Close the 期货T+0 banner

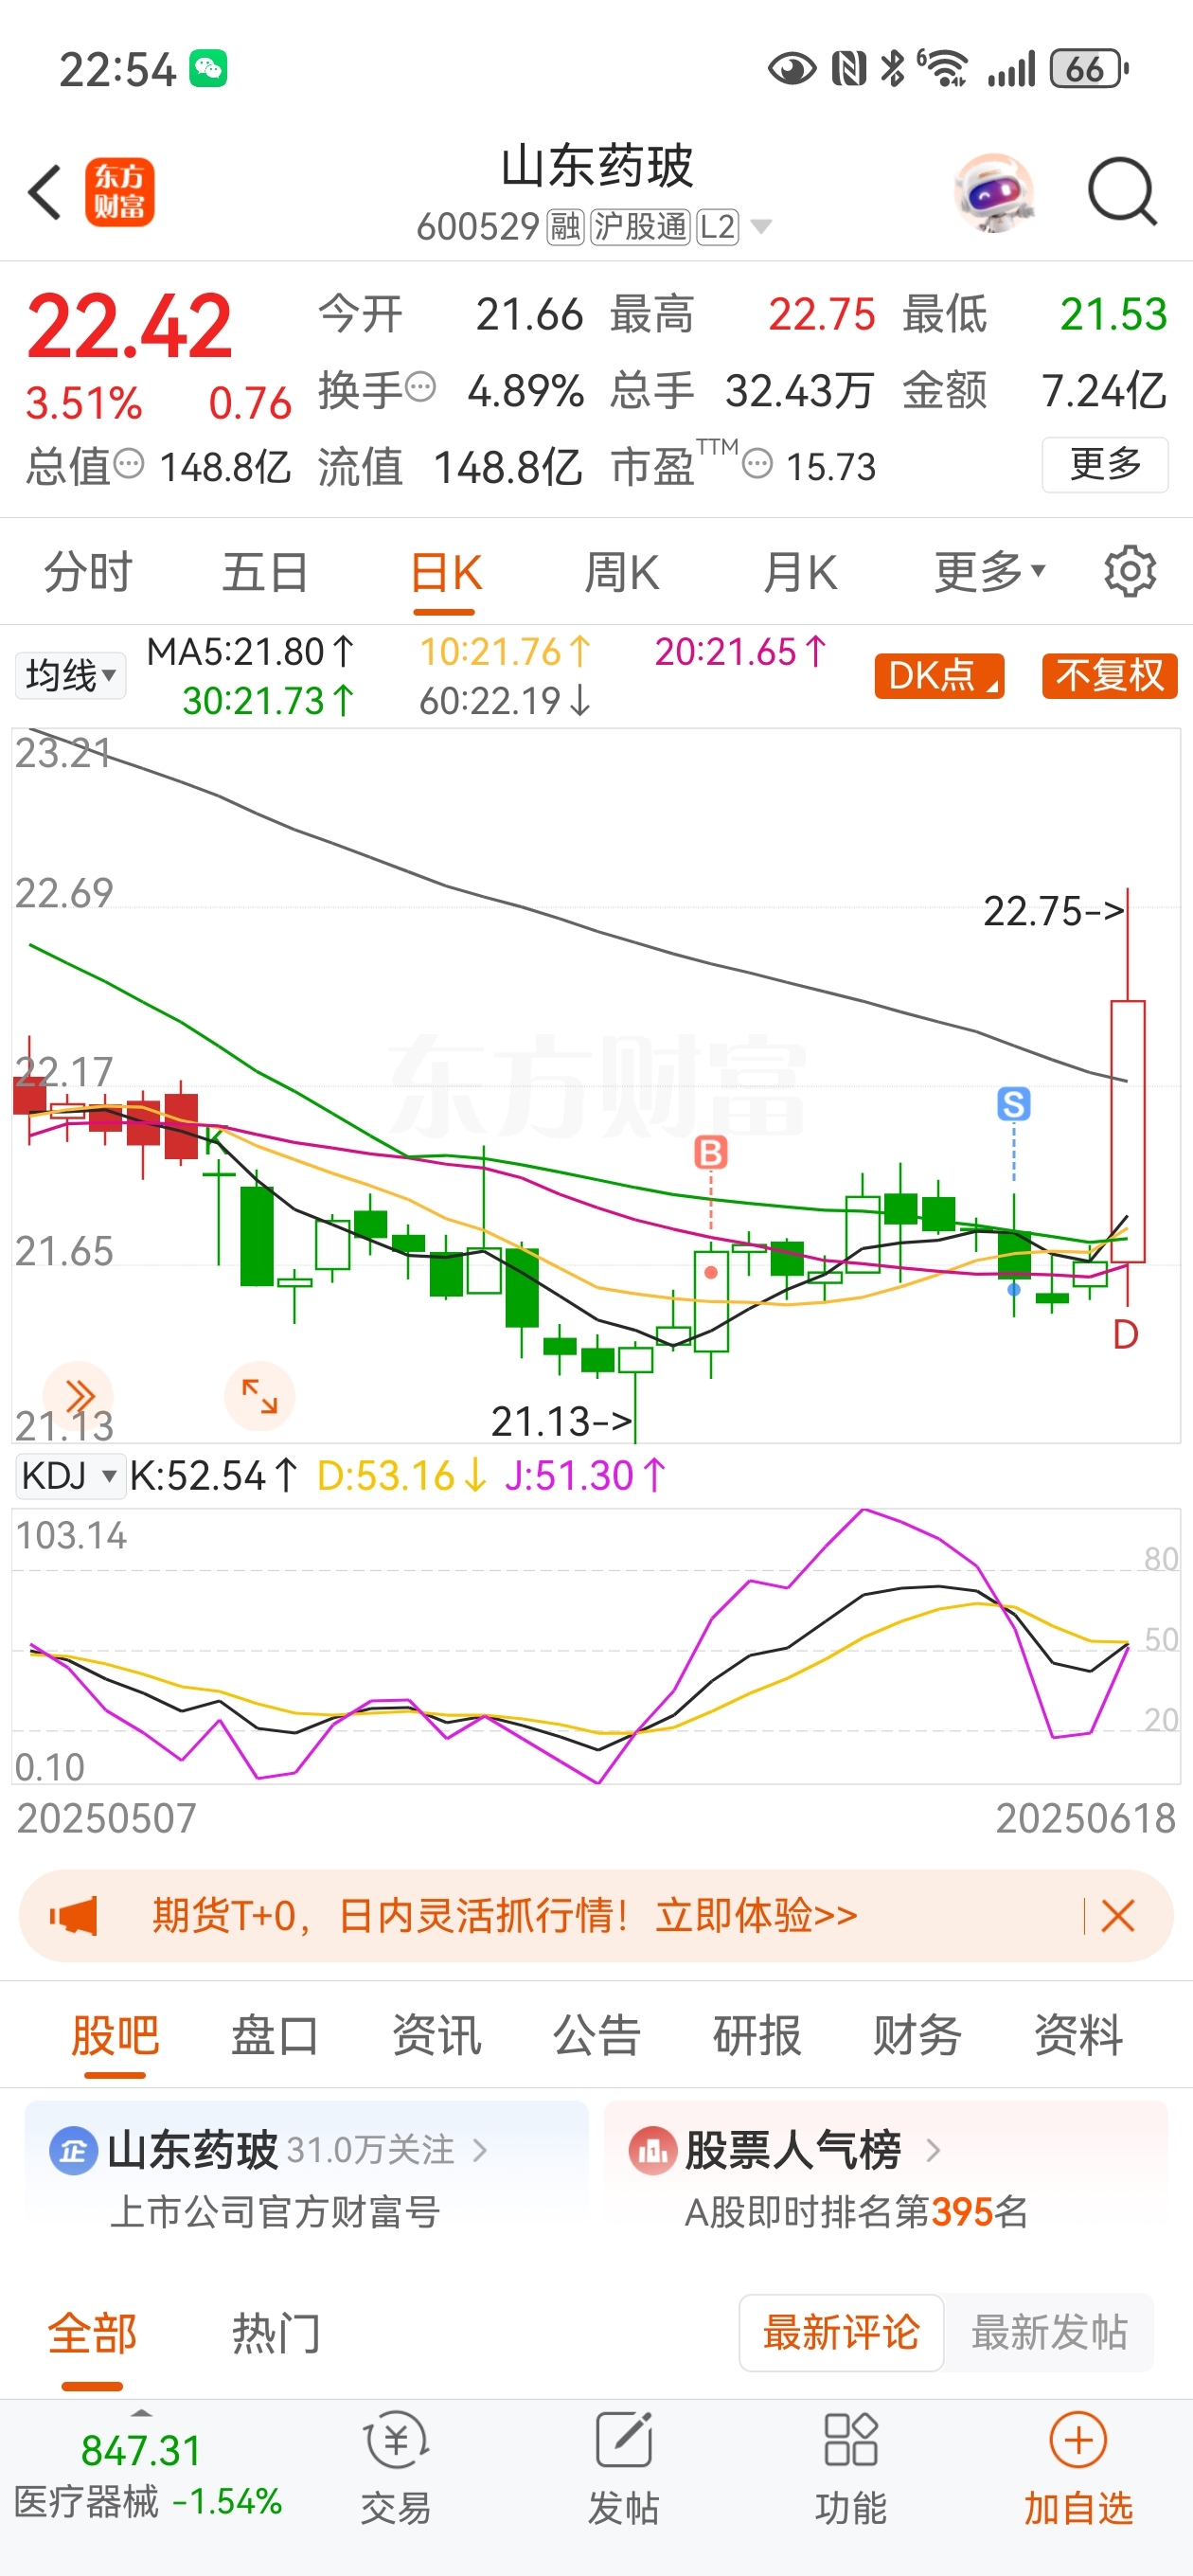(x=1117, y=1916)
